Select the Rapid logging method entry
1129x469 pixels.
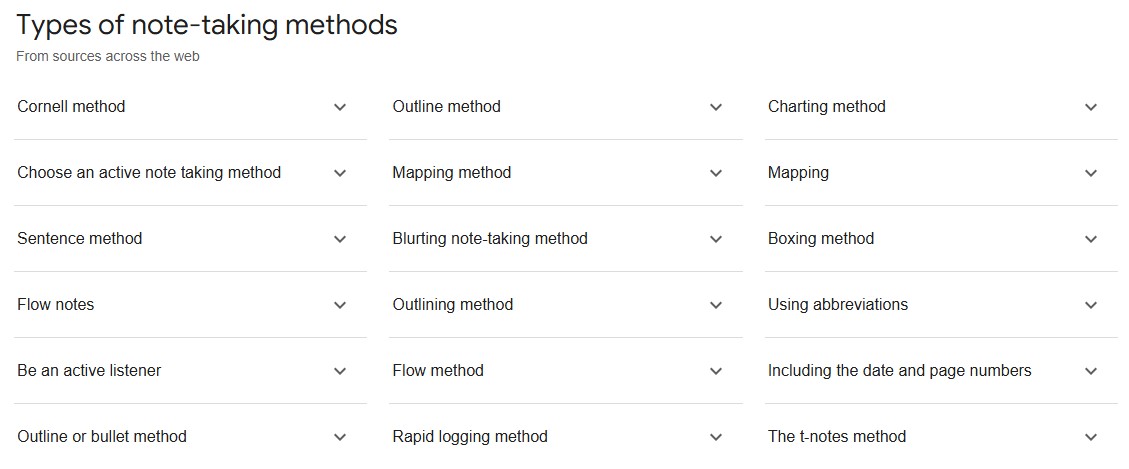point(470,436)
